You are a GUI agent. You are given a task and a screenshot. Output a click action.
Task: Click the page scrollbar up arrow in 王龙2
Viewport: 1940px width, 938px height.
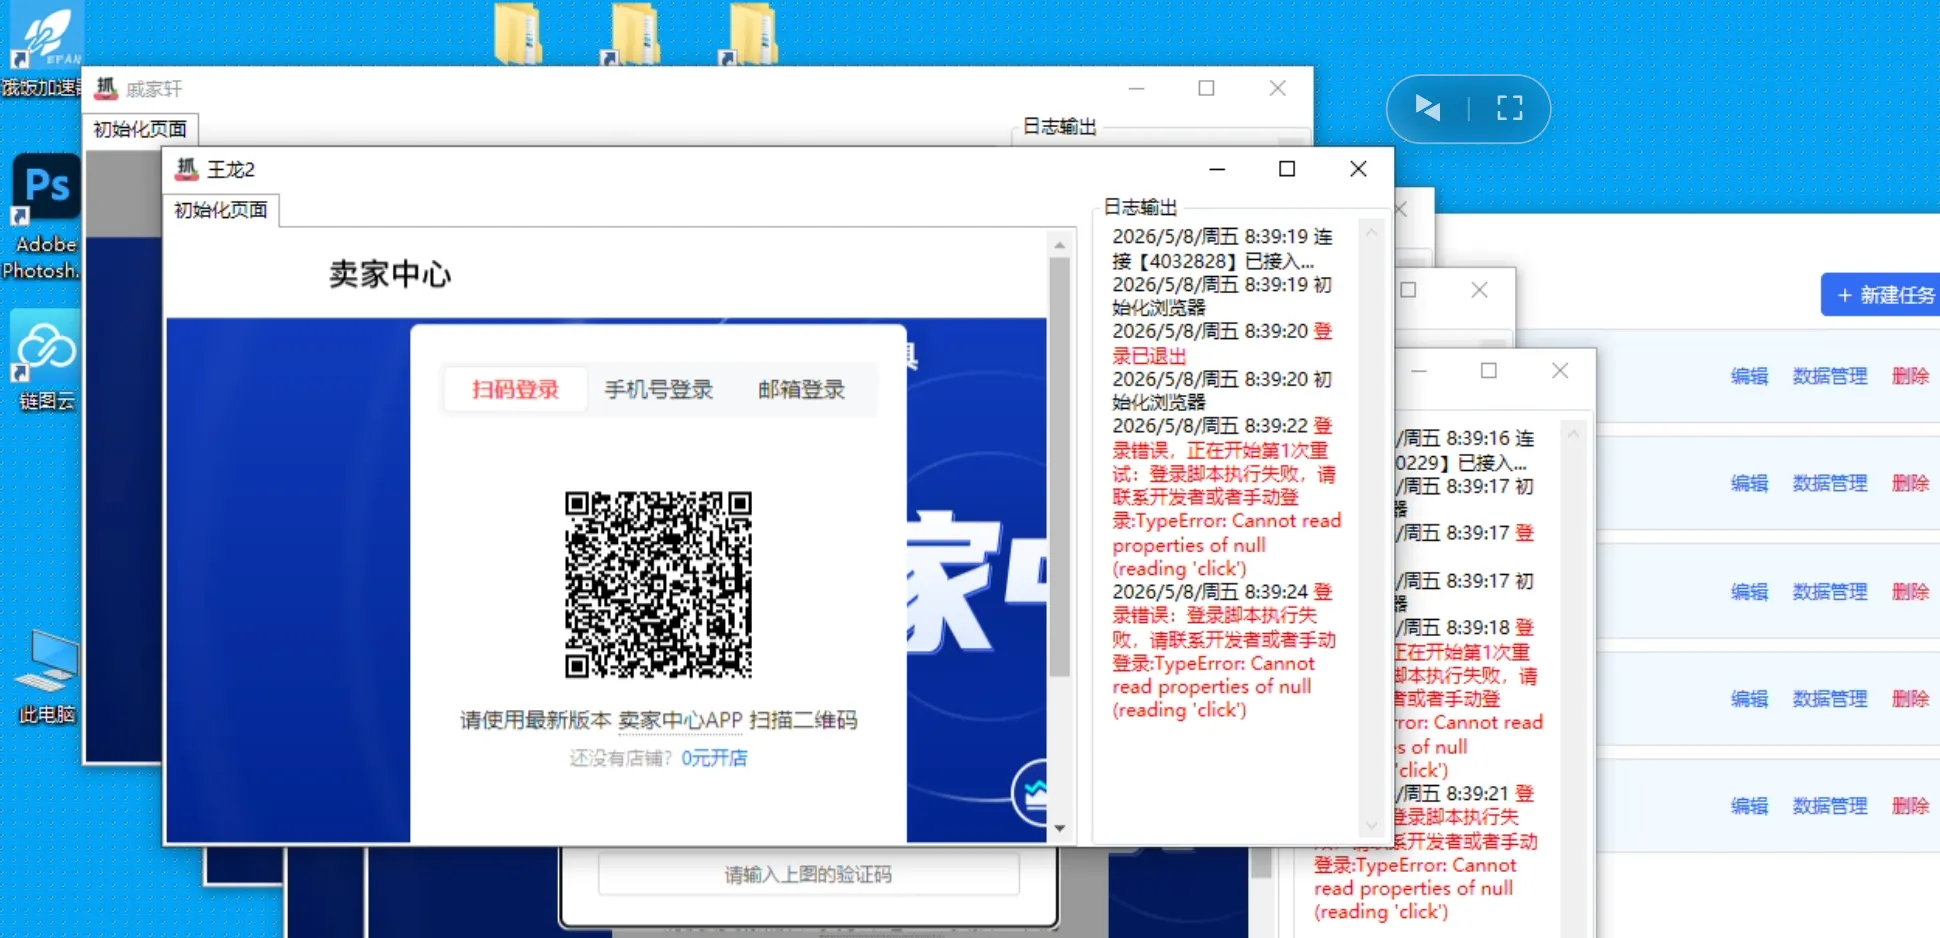click(1060, 244)
